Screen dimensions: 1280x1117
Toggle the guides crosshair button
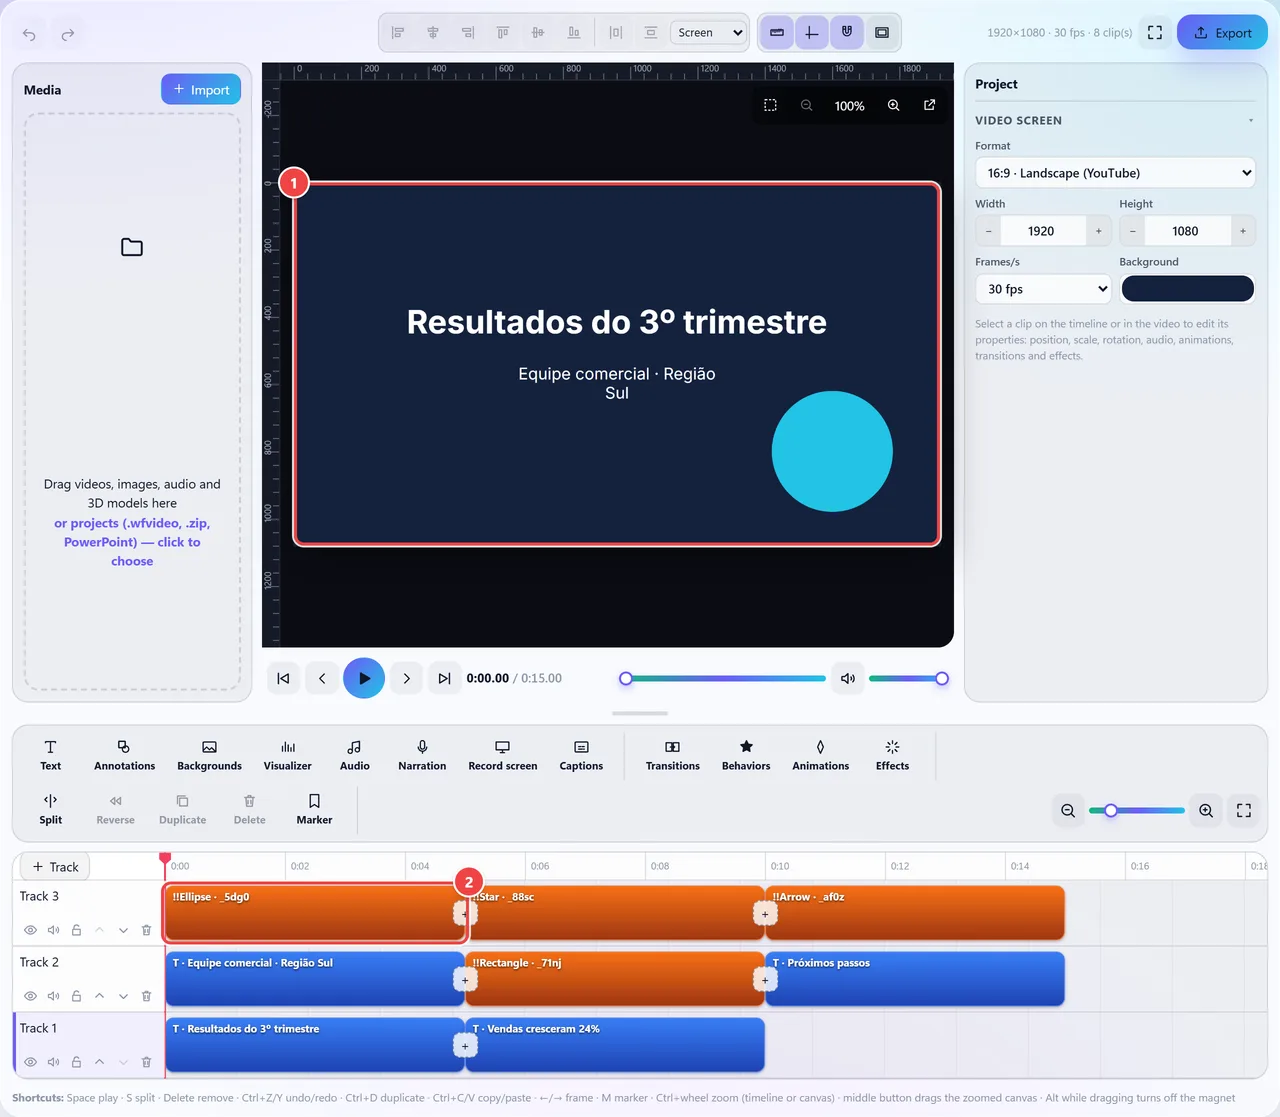(x=812, y=33)
